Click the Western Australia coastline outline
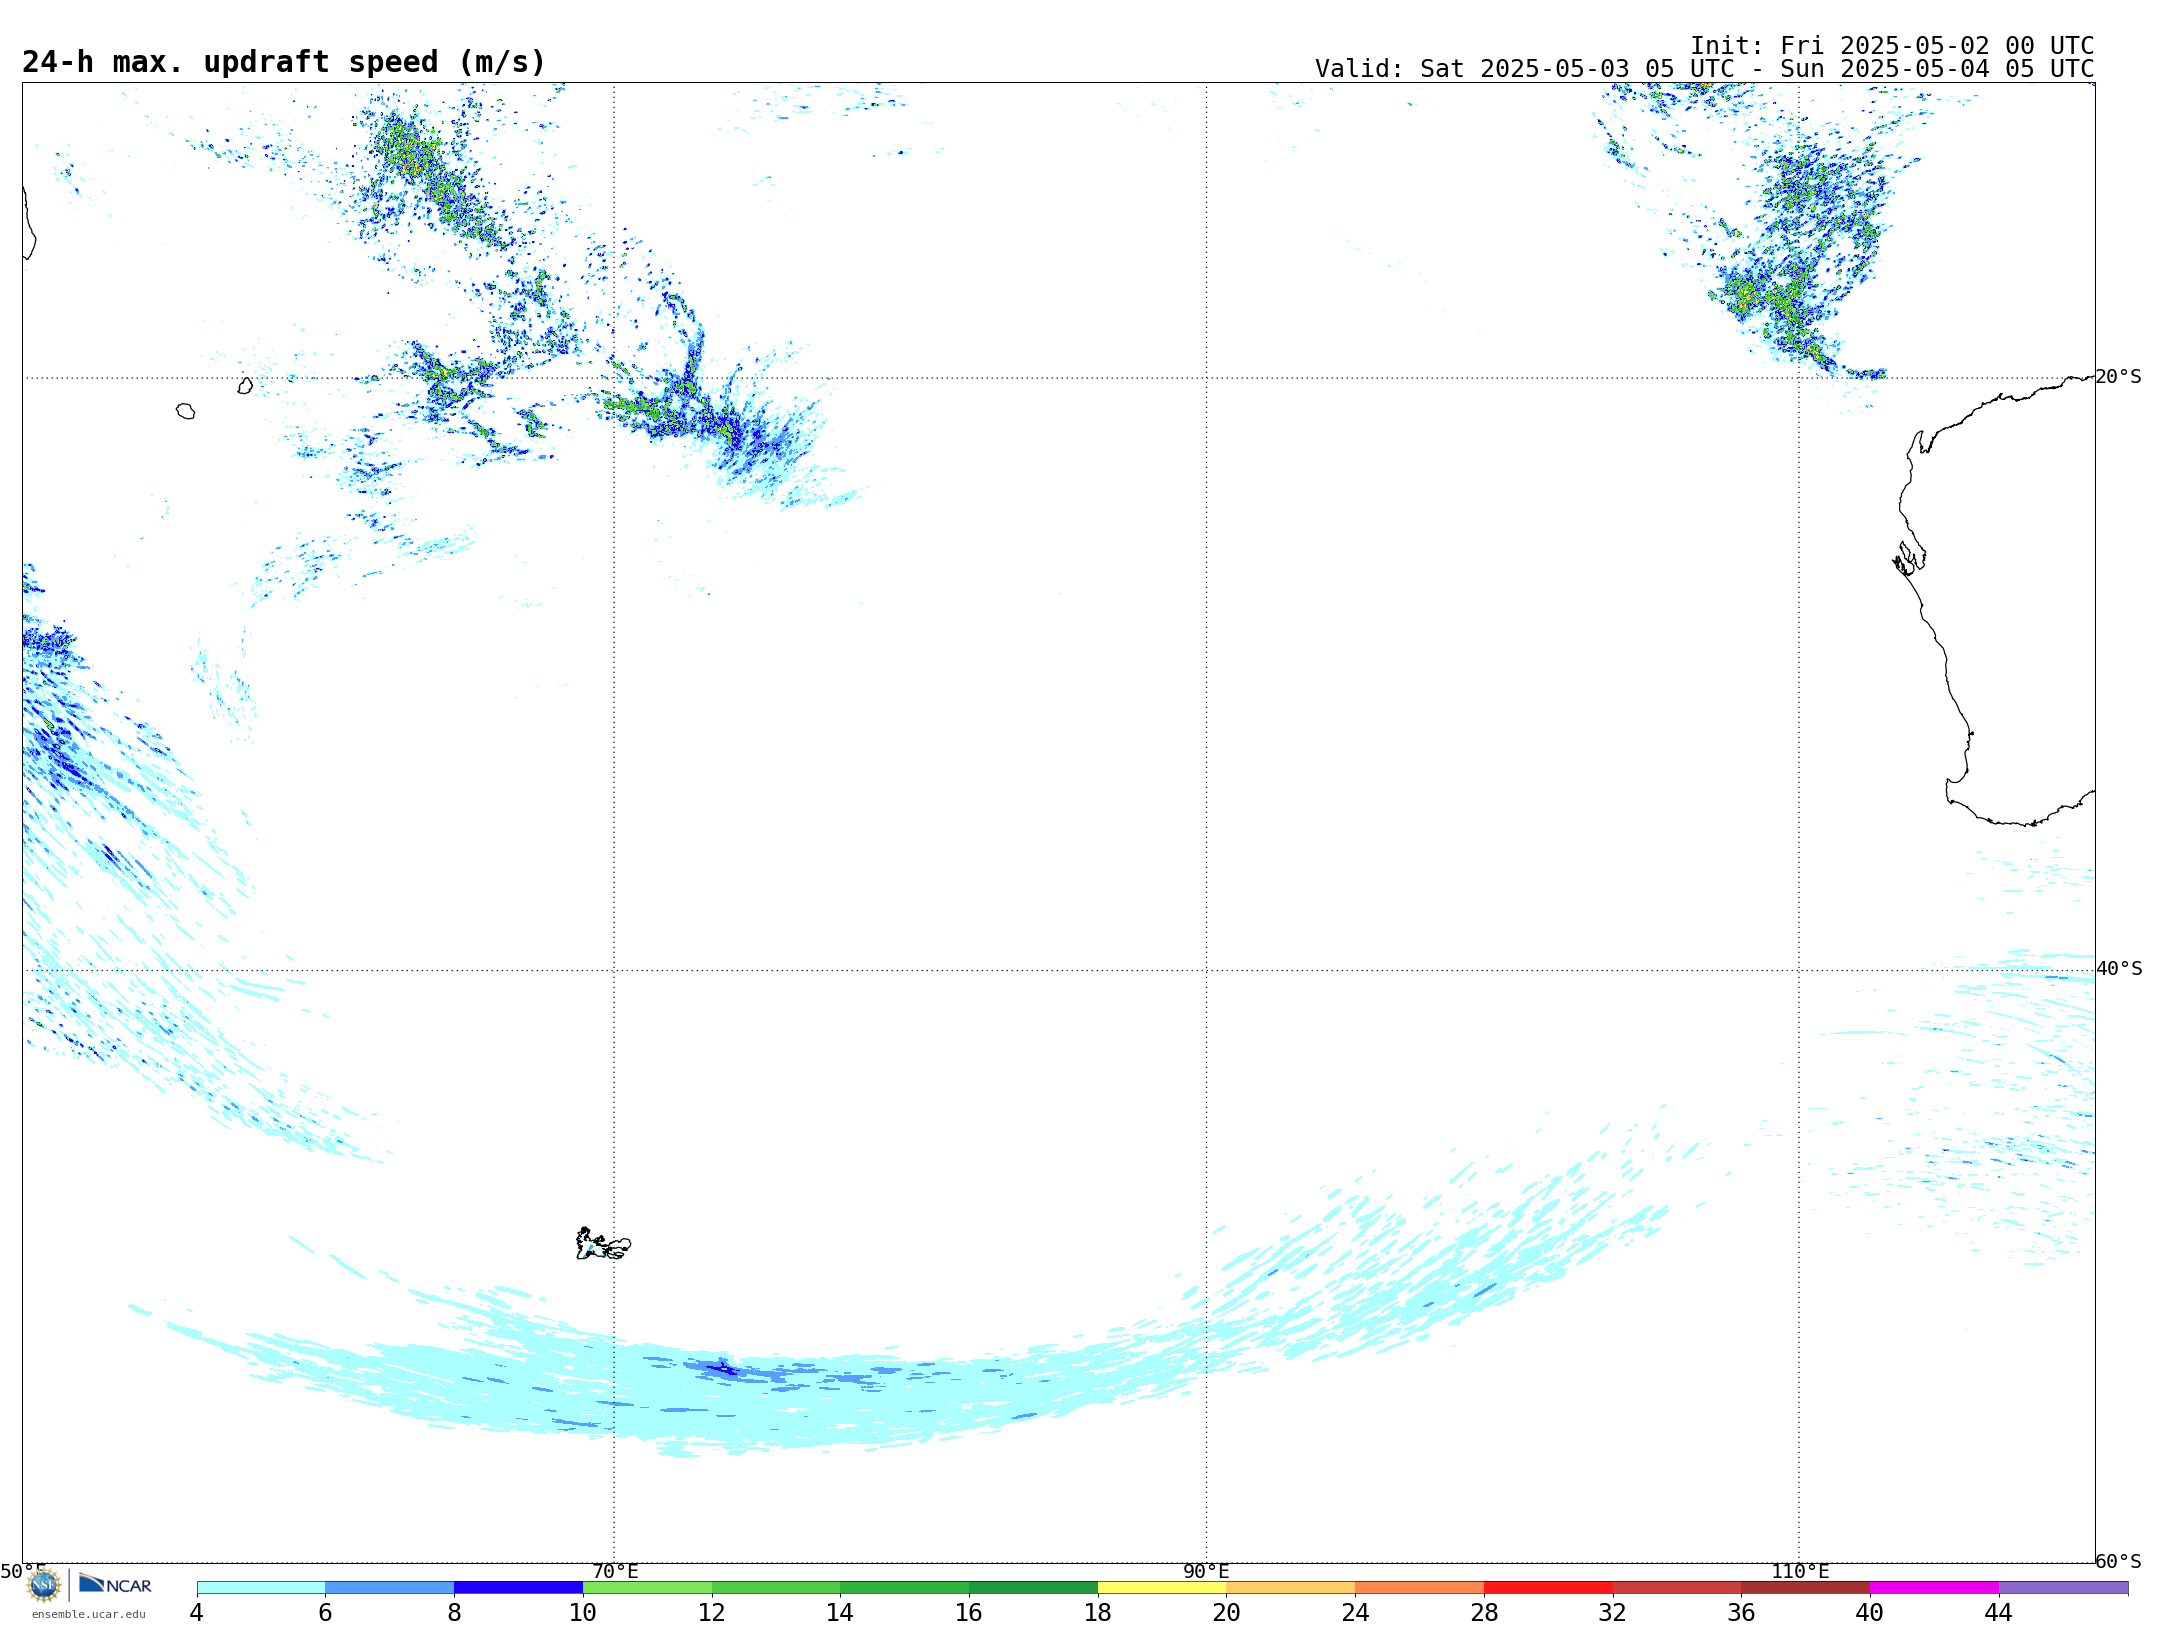This screenshot has width=2160, height=1626. coord(1995,600)
